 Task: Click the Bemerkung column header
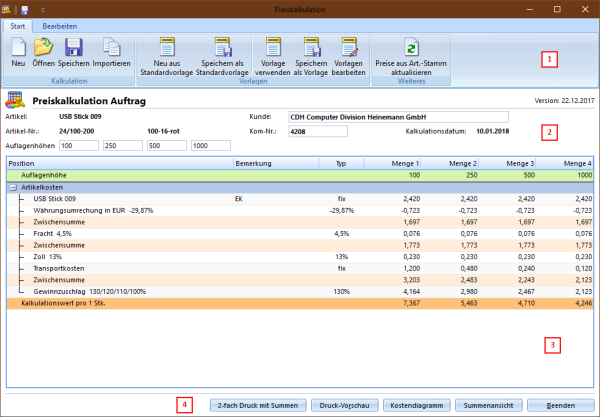coord(276,163)
